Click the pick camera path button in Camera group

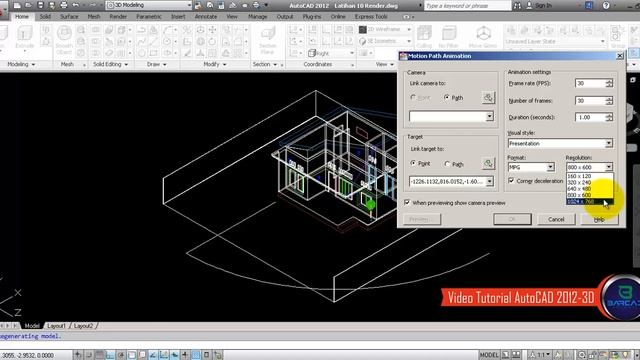[x=488, y=98]
